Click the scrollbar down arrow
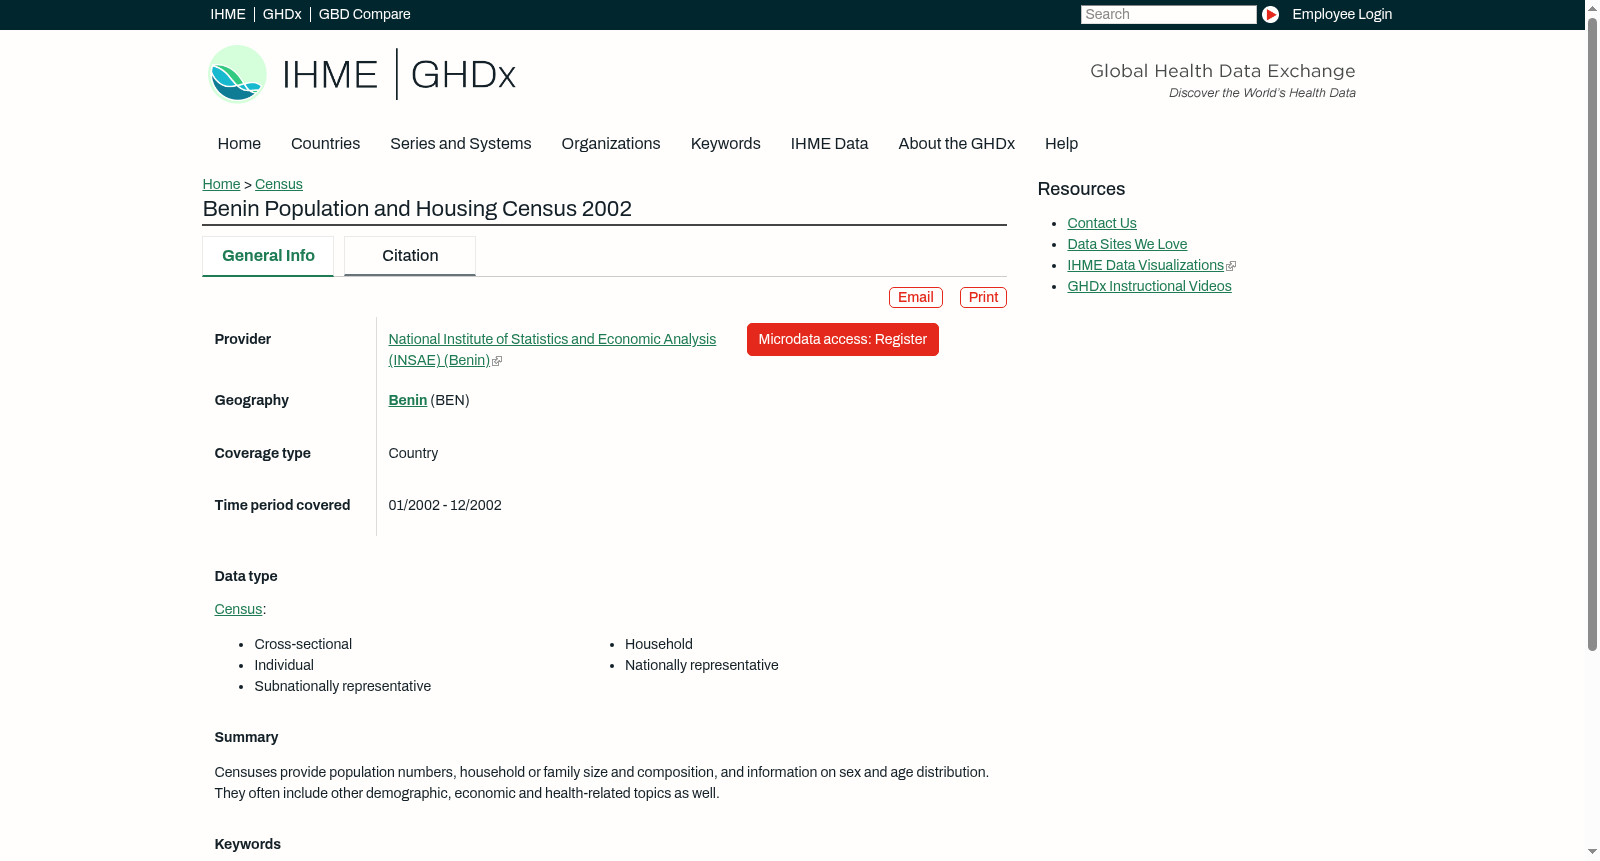The height and width of the screenshot is (861, 1600). [x=1592, y=853]
